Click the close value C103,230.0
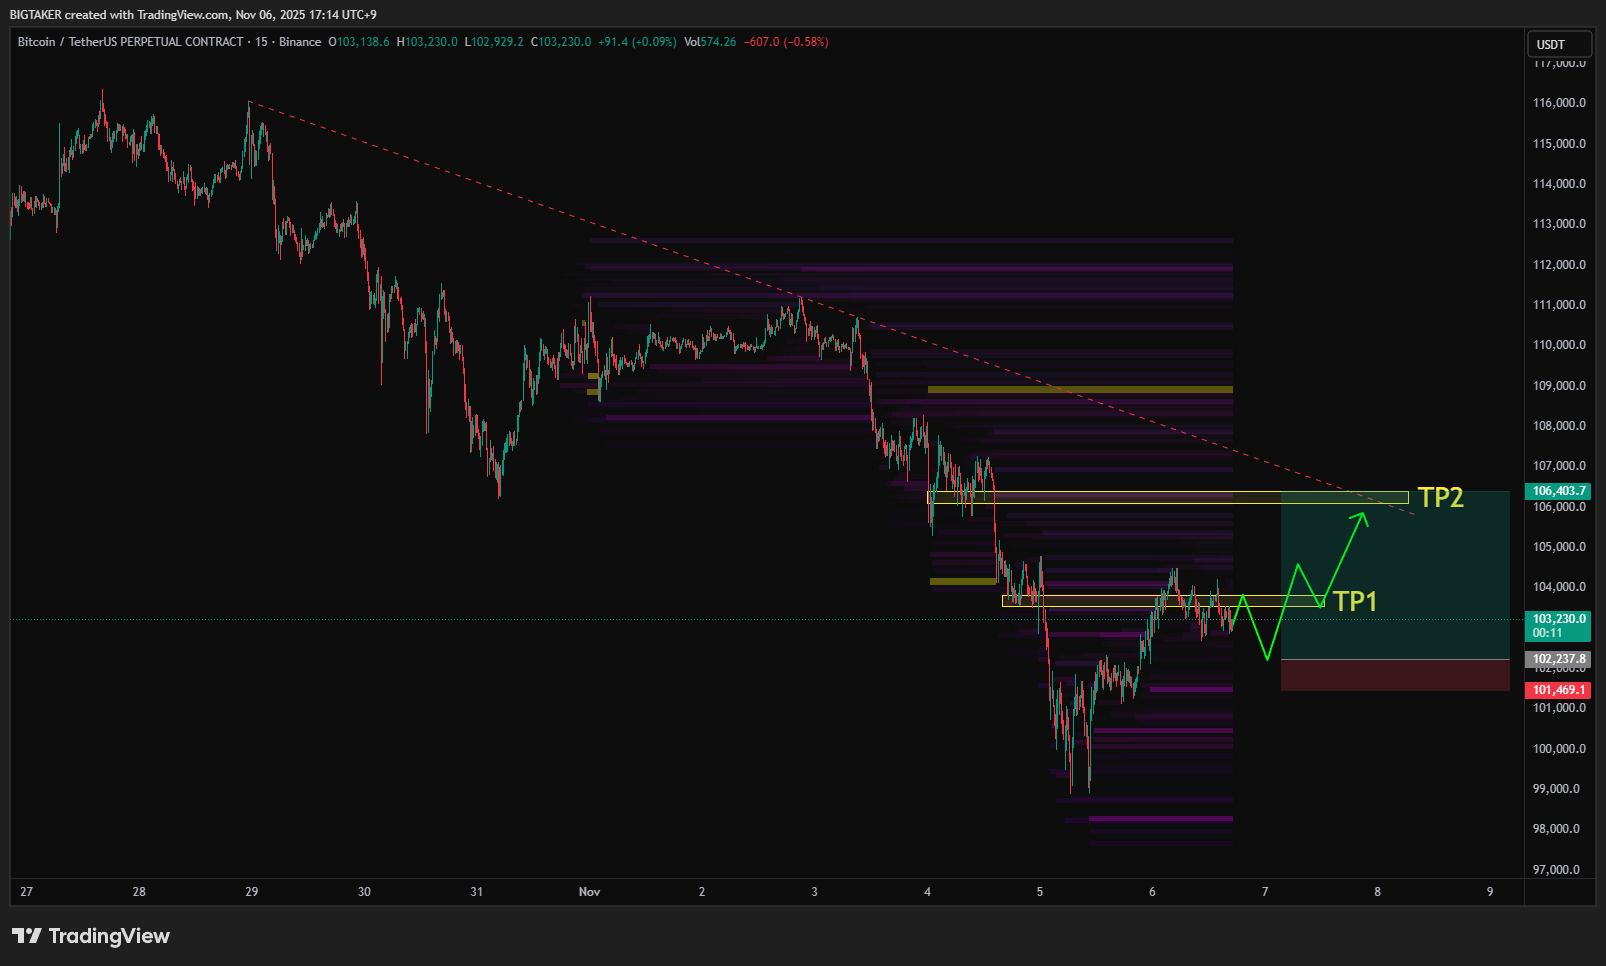Screen dimensions: 1606x966 tap(561, 42)
